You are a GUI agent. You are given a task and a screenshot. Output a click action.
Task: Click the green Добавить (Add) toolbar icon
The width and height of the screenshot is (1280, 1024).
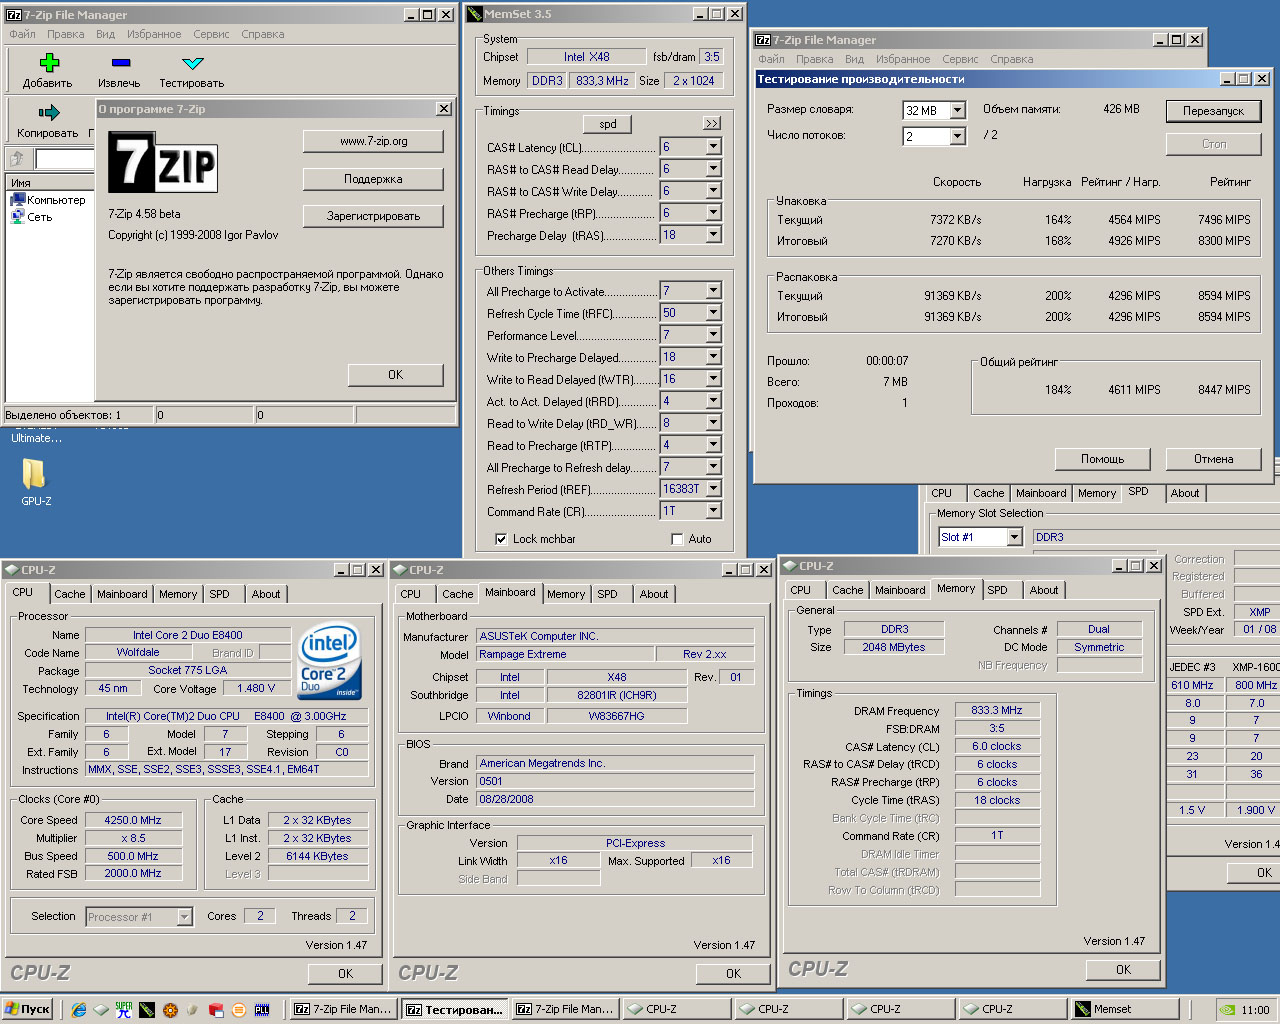[48, 63]
